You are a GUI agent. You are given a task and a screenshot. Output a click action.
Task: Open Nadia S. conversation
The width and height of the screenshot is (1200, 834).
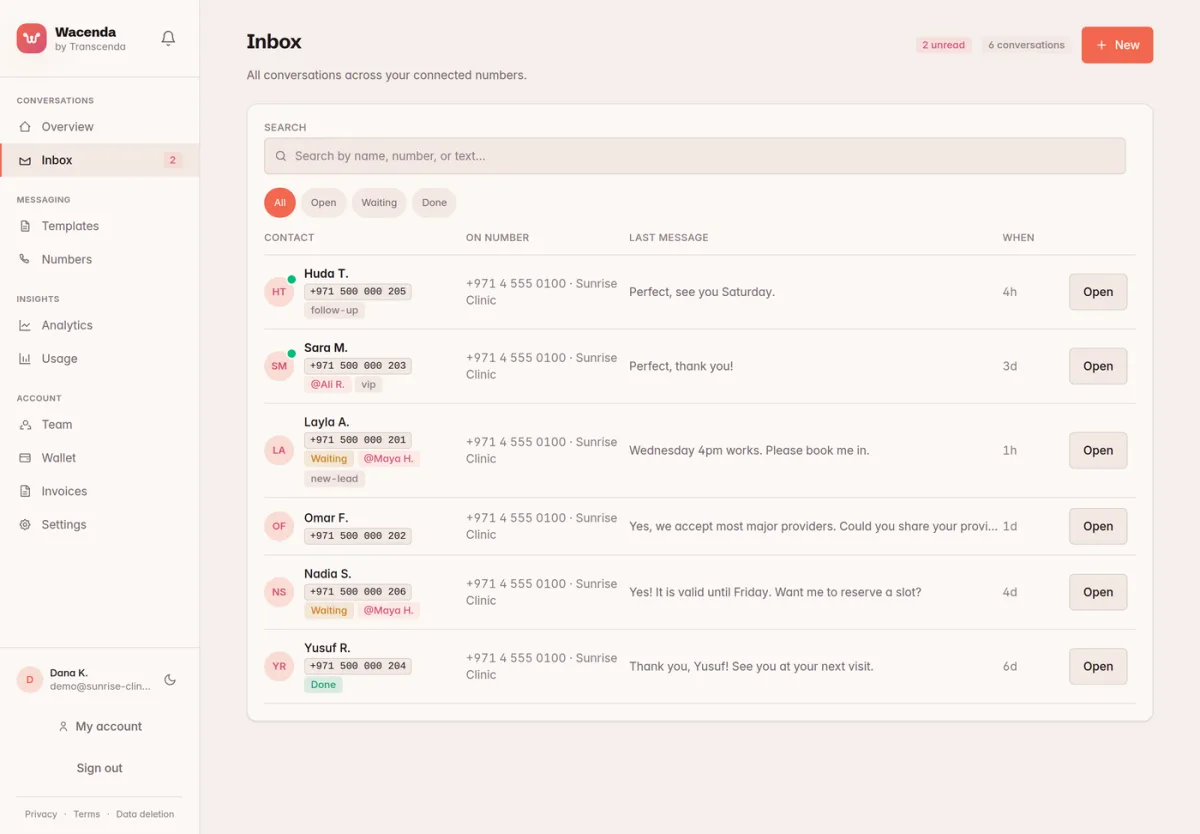click(x=1098, y=592)
